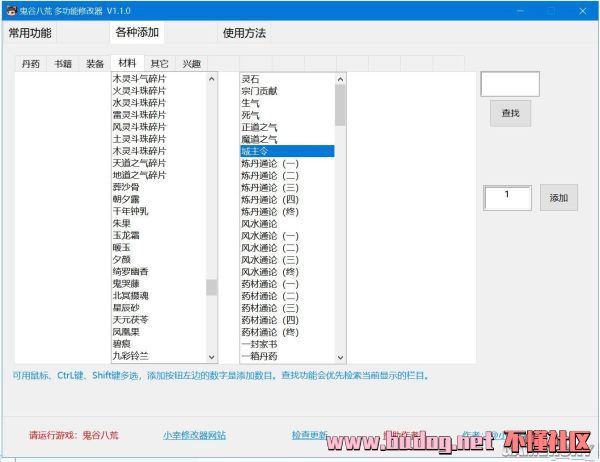
Task: Click the app icon in title bar
Action: tap(10, 9)
